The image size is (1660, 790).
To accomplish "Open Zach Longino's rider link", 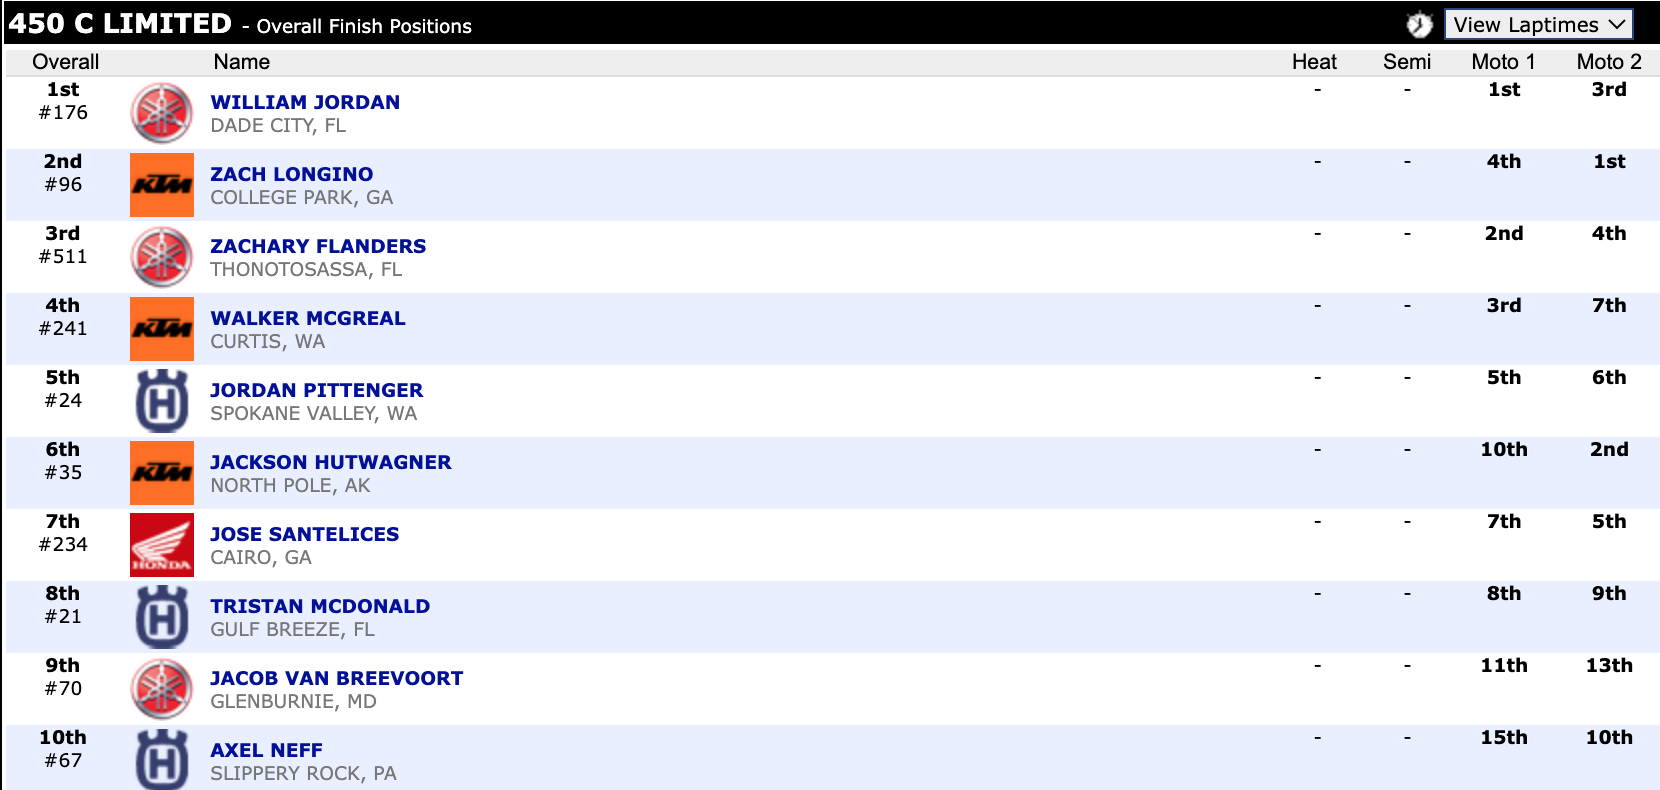I will pos(291,174).
